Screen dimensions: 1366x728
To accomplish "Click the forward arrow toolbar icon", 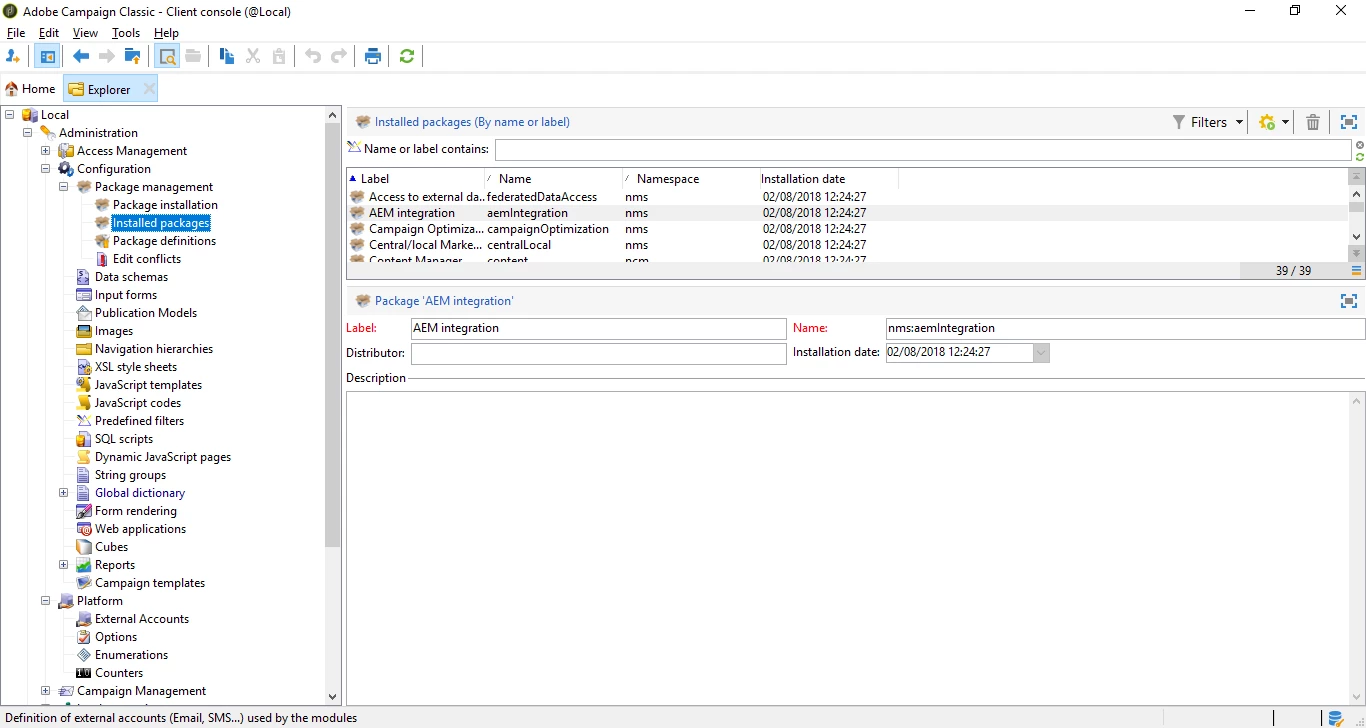I will tap(107, 57).
